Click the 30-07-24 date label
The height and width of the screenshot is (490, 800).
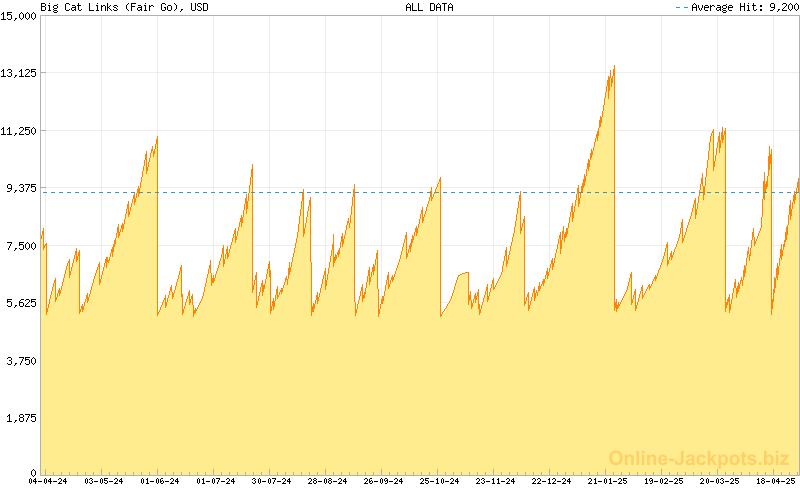[x=271, y=481]
